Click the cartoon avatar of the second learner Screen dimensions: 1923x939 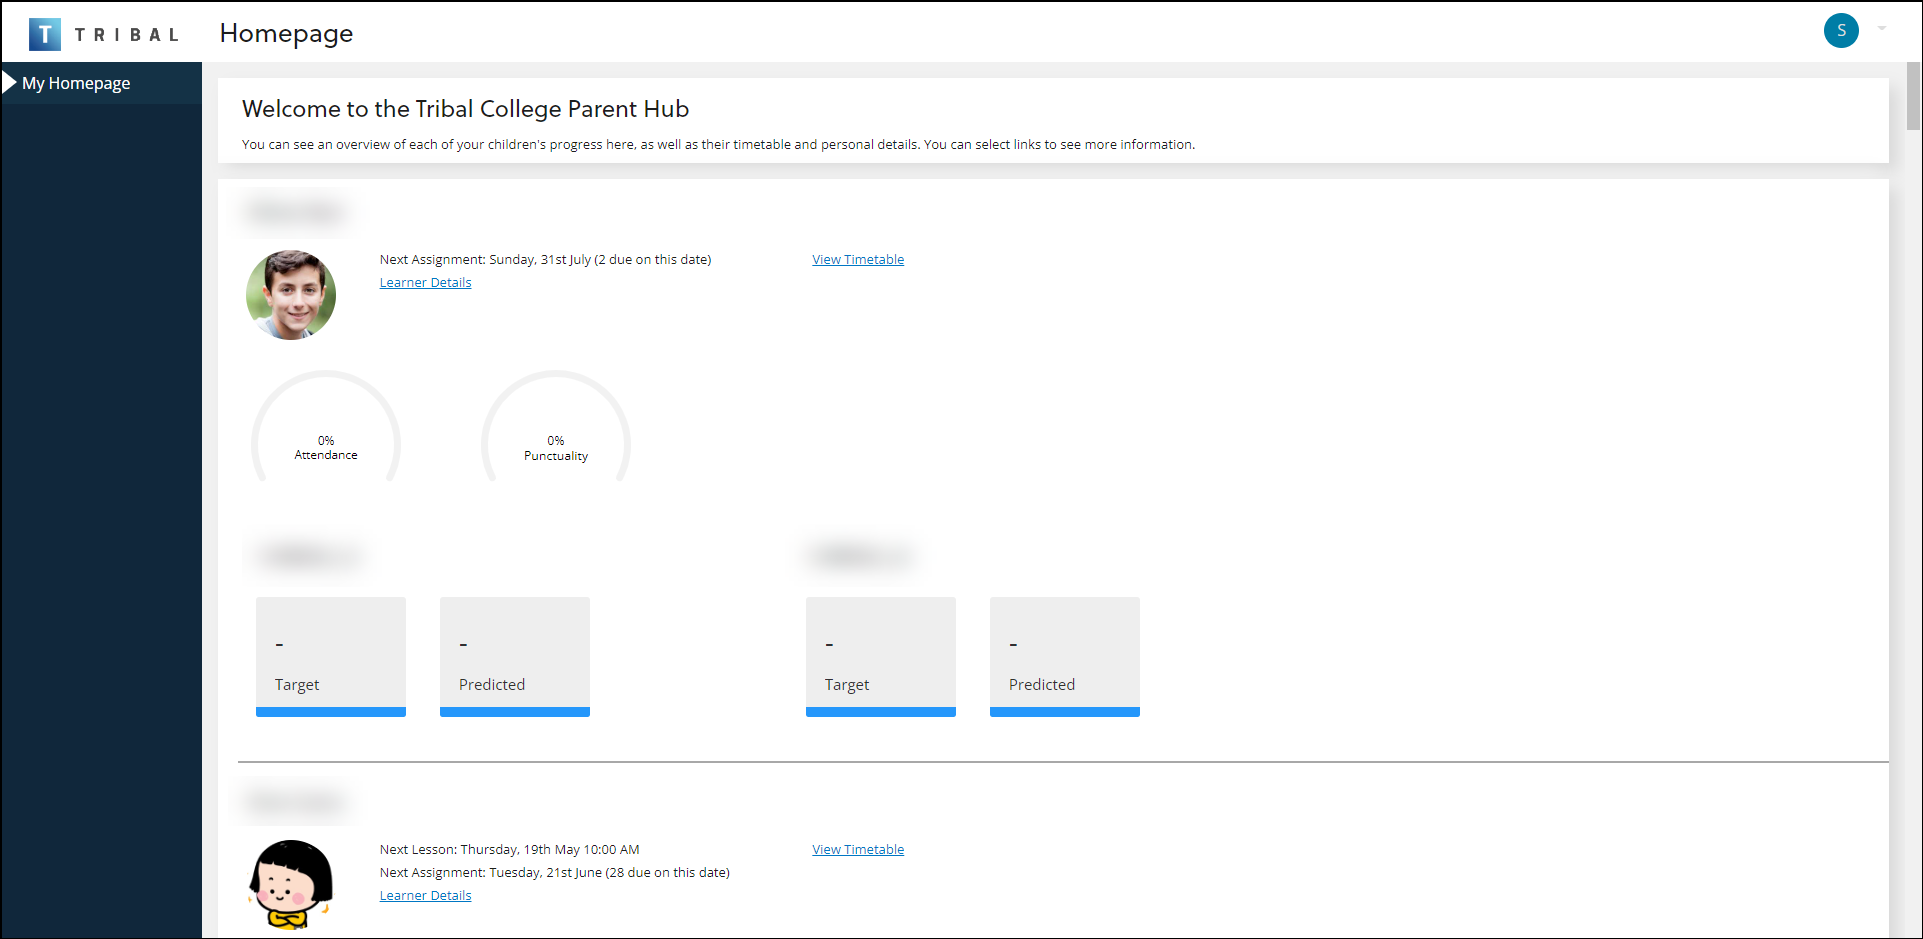tap(291, 884)
